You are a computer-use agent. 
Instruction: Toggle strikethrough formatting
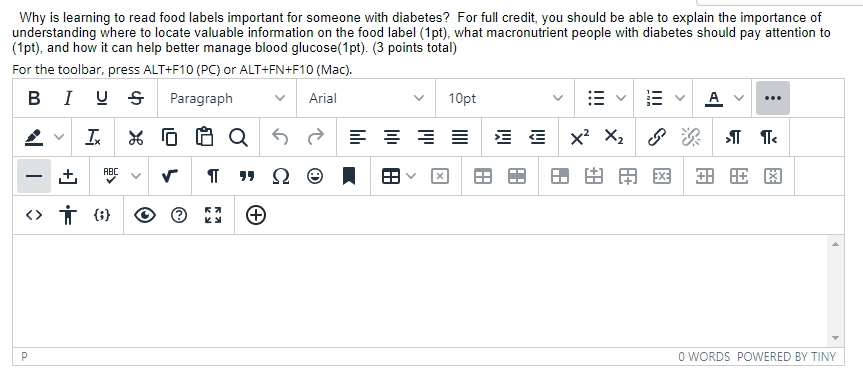136,98
